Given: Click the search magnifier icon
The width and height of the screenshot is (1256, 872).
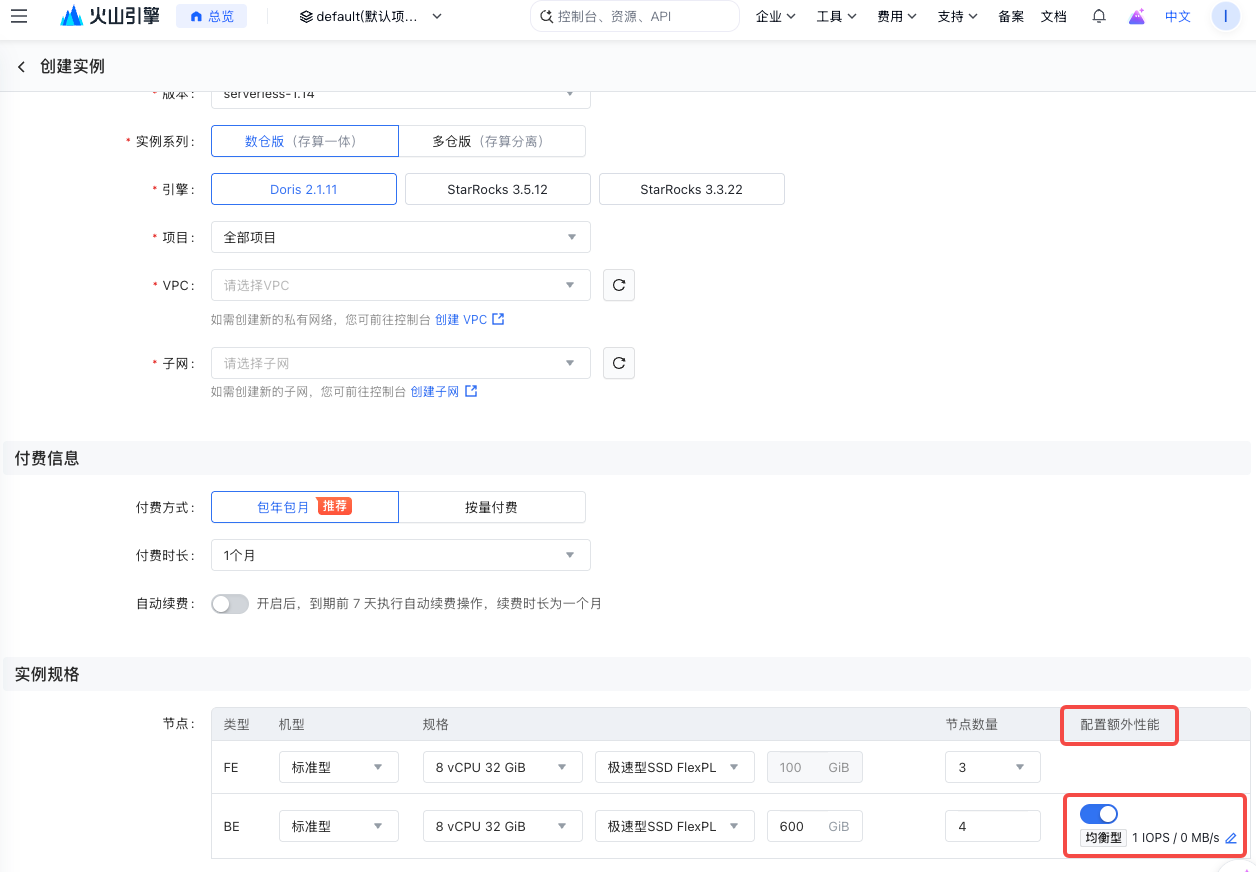Looking at the screenshot, I should tap(546, 16).
